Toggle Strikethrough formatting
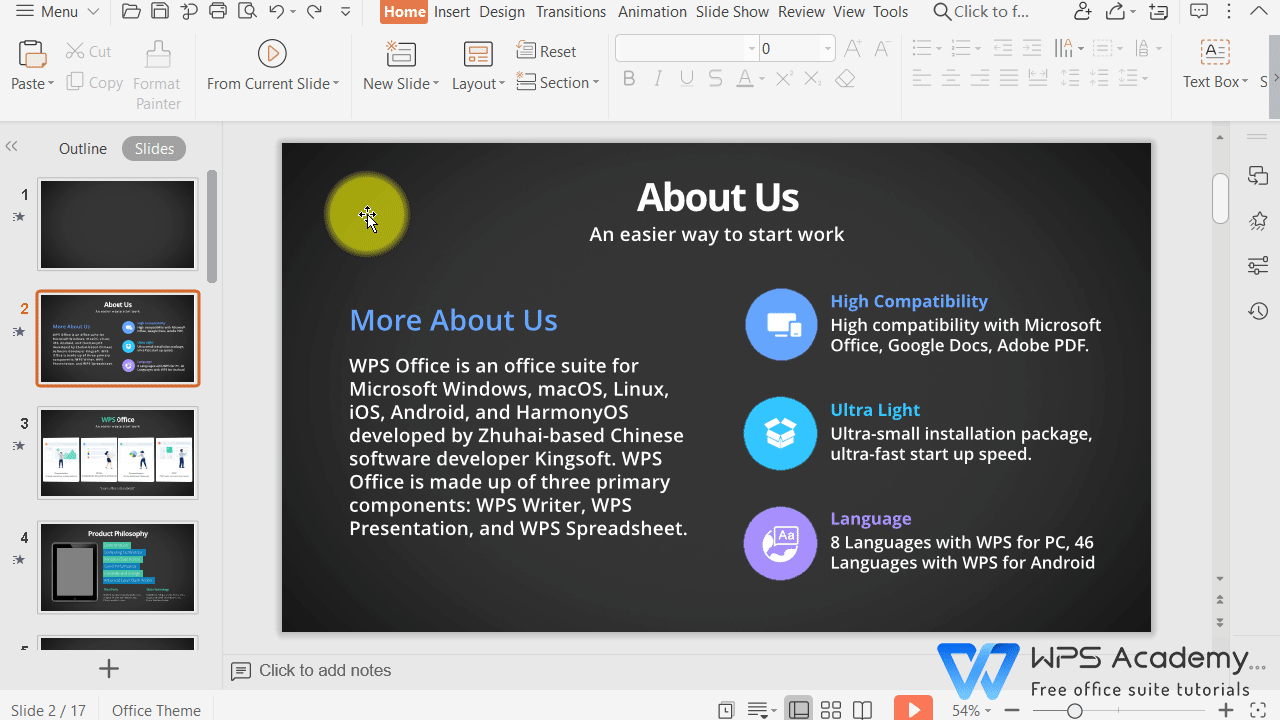 click(x=715, y=79)
